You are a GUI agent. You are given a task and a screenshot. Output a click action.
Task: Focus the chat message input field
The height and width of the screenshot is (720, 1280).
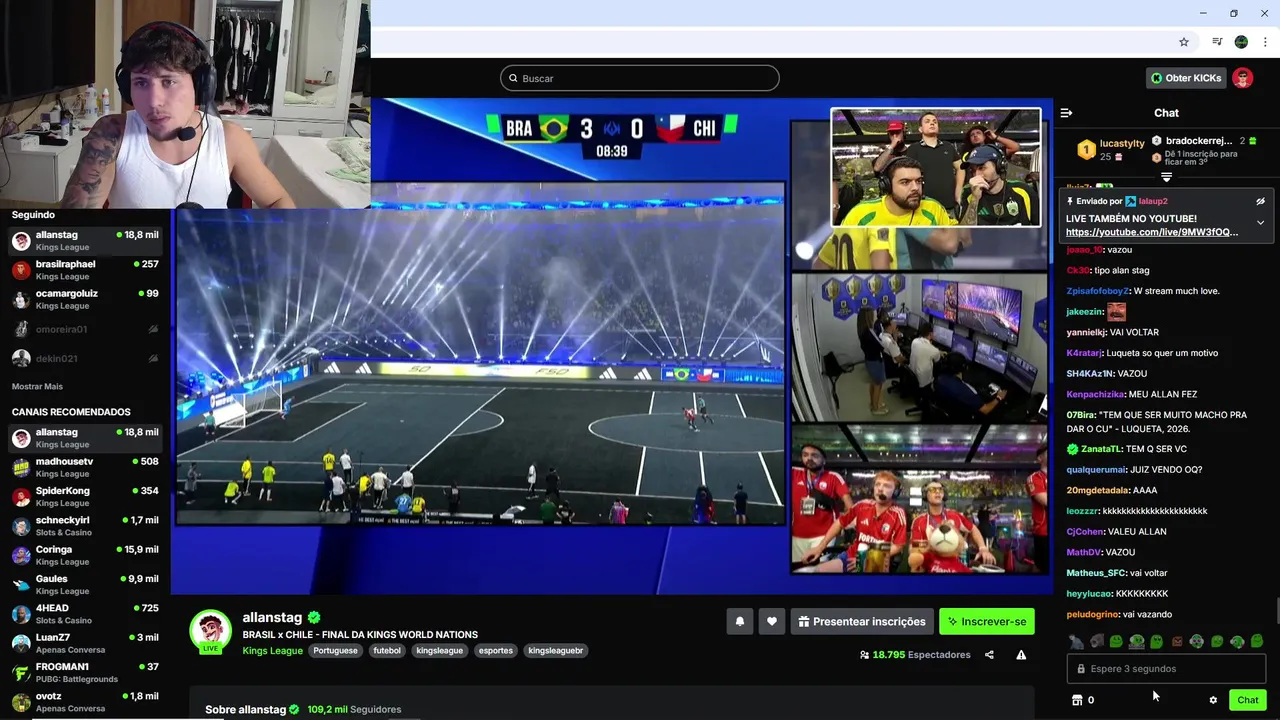1166,669
